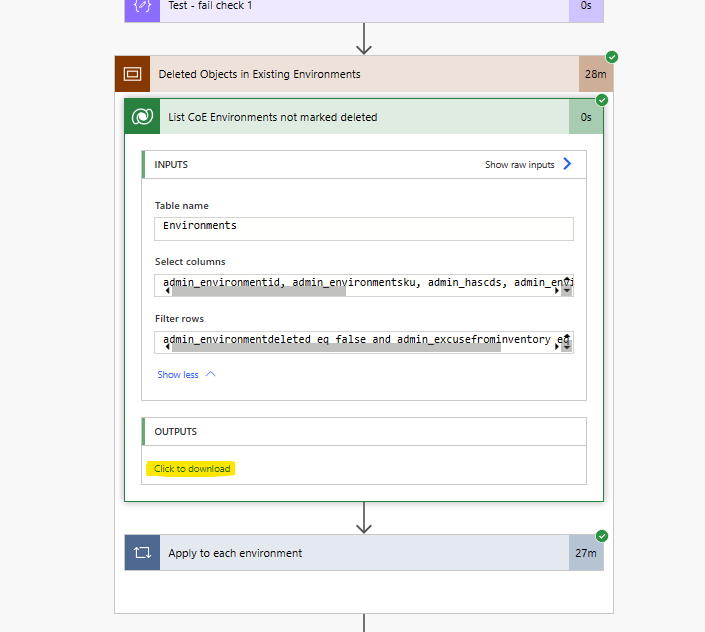Click the Select columns label
The height and width of the screenshot is (632, 705).
click(190, 262)
